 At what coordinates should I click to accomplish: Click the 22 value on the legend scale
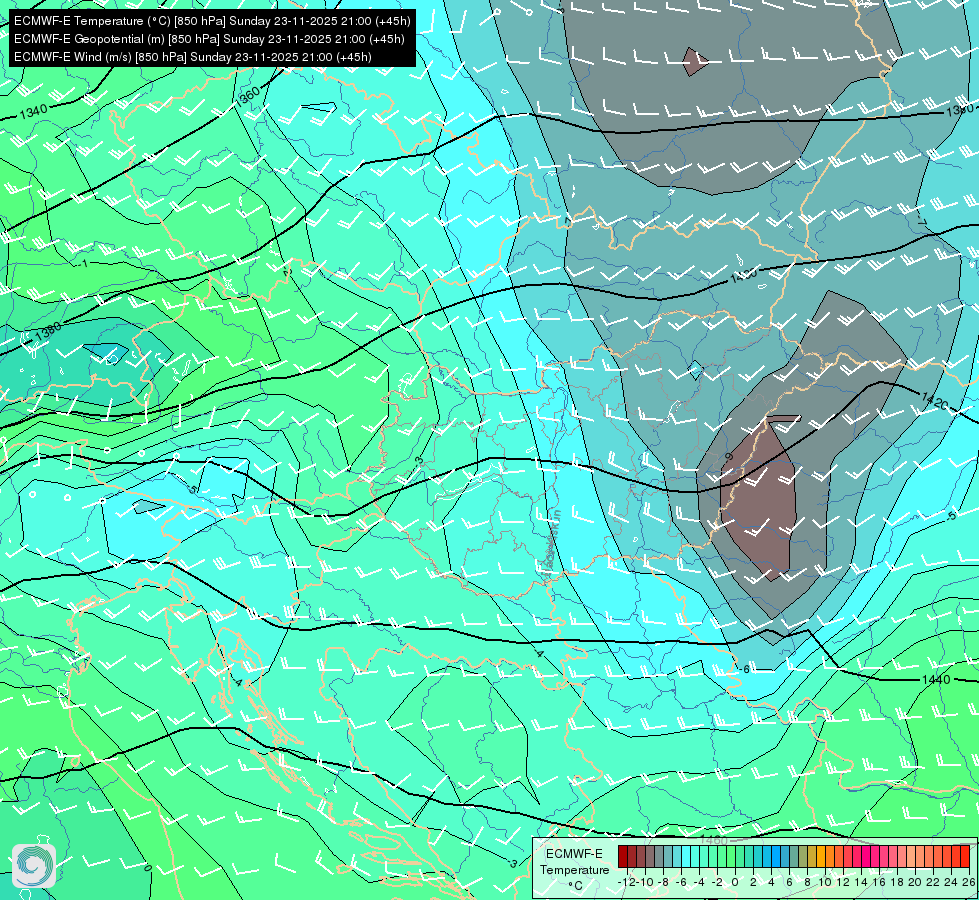pos(933,882)
